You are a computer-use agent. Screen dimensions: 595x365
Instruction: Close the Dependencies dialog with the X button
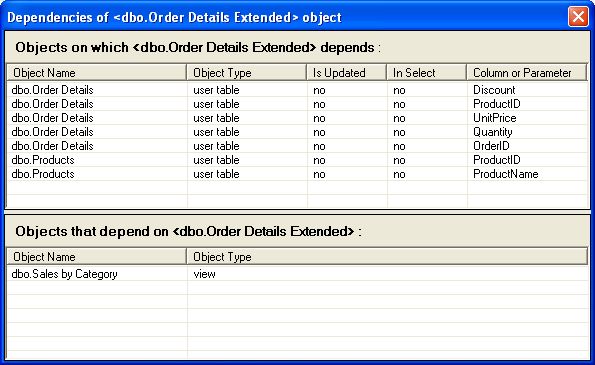[x=578, y=17]
